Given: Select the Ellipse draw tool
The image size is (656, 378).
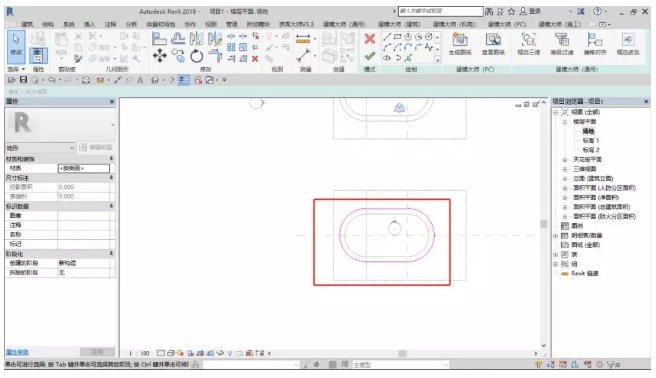Looking at the screenshot, I should (x=387, y=58).
